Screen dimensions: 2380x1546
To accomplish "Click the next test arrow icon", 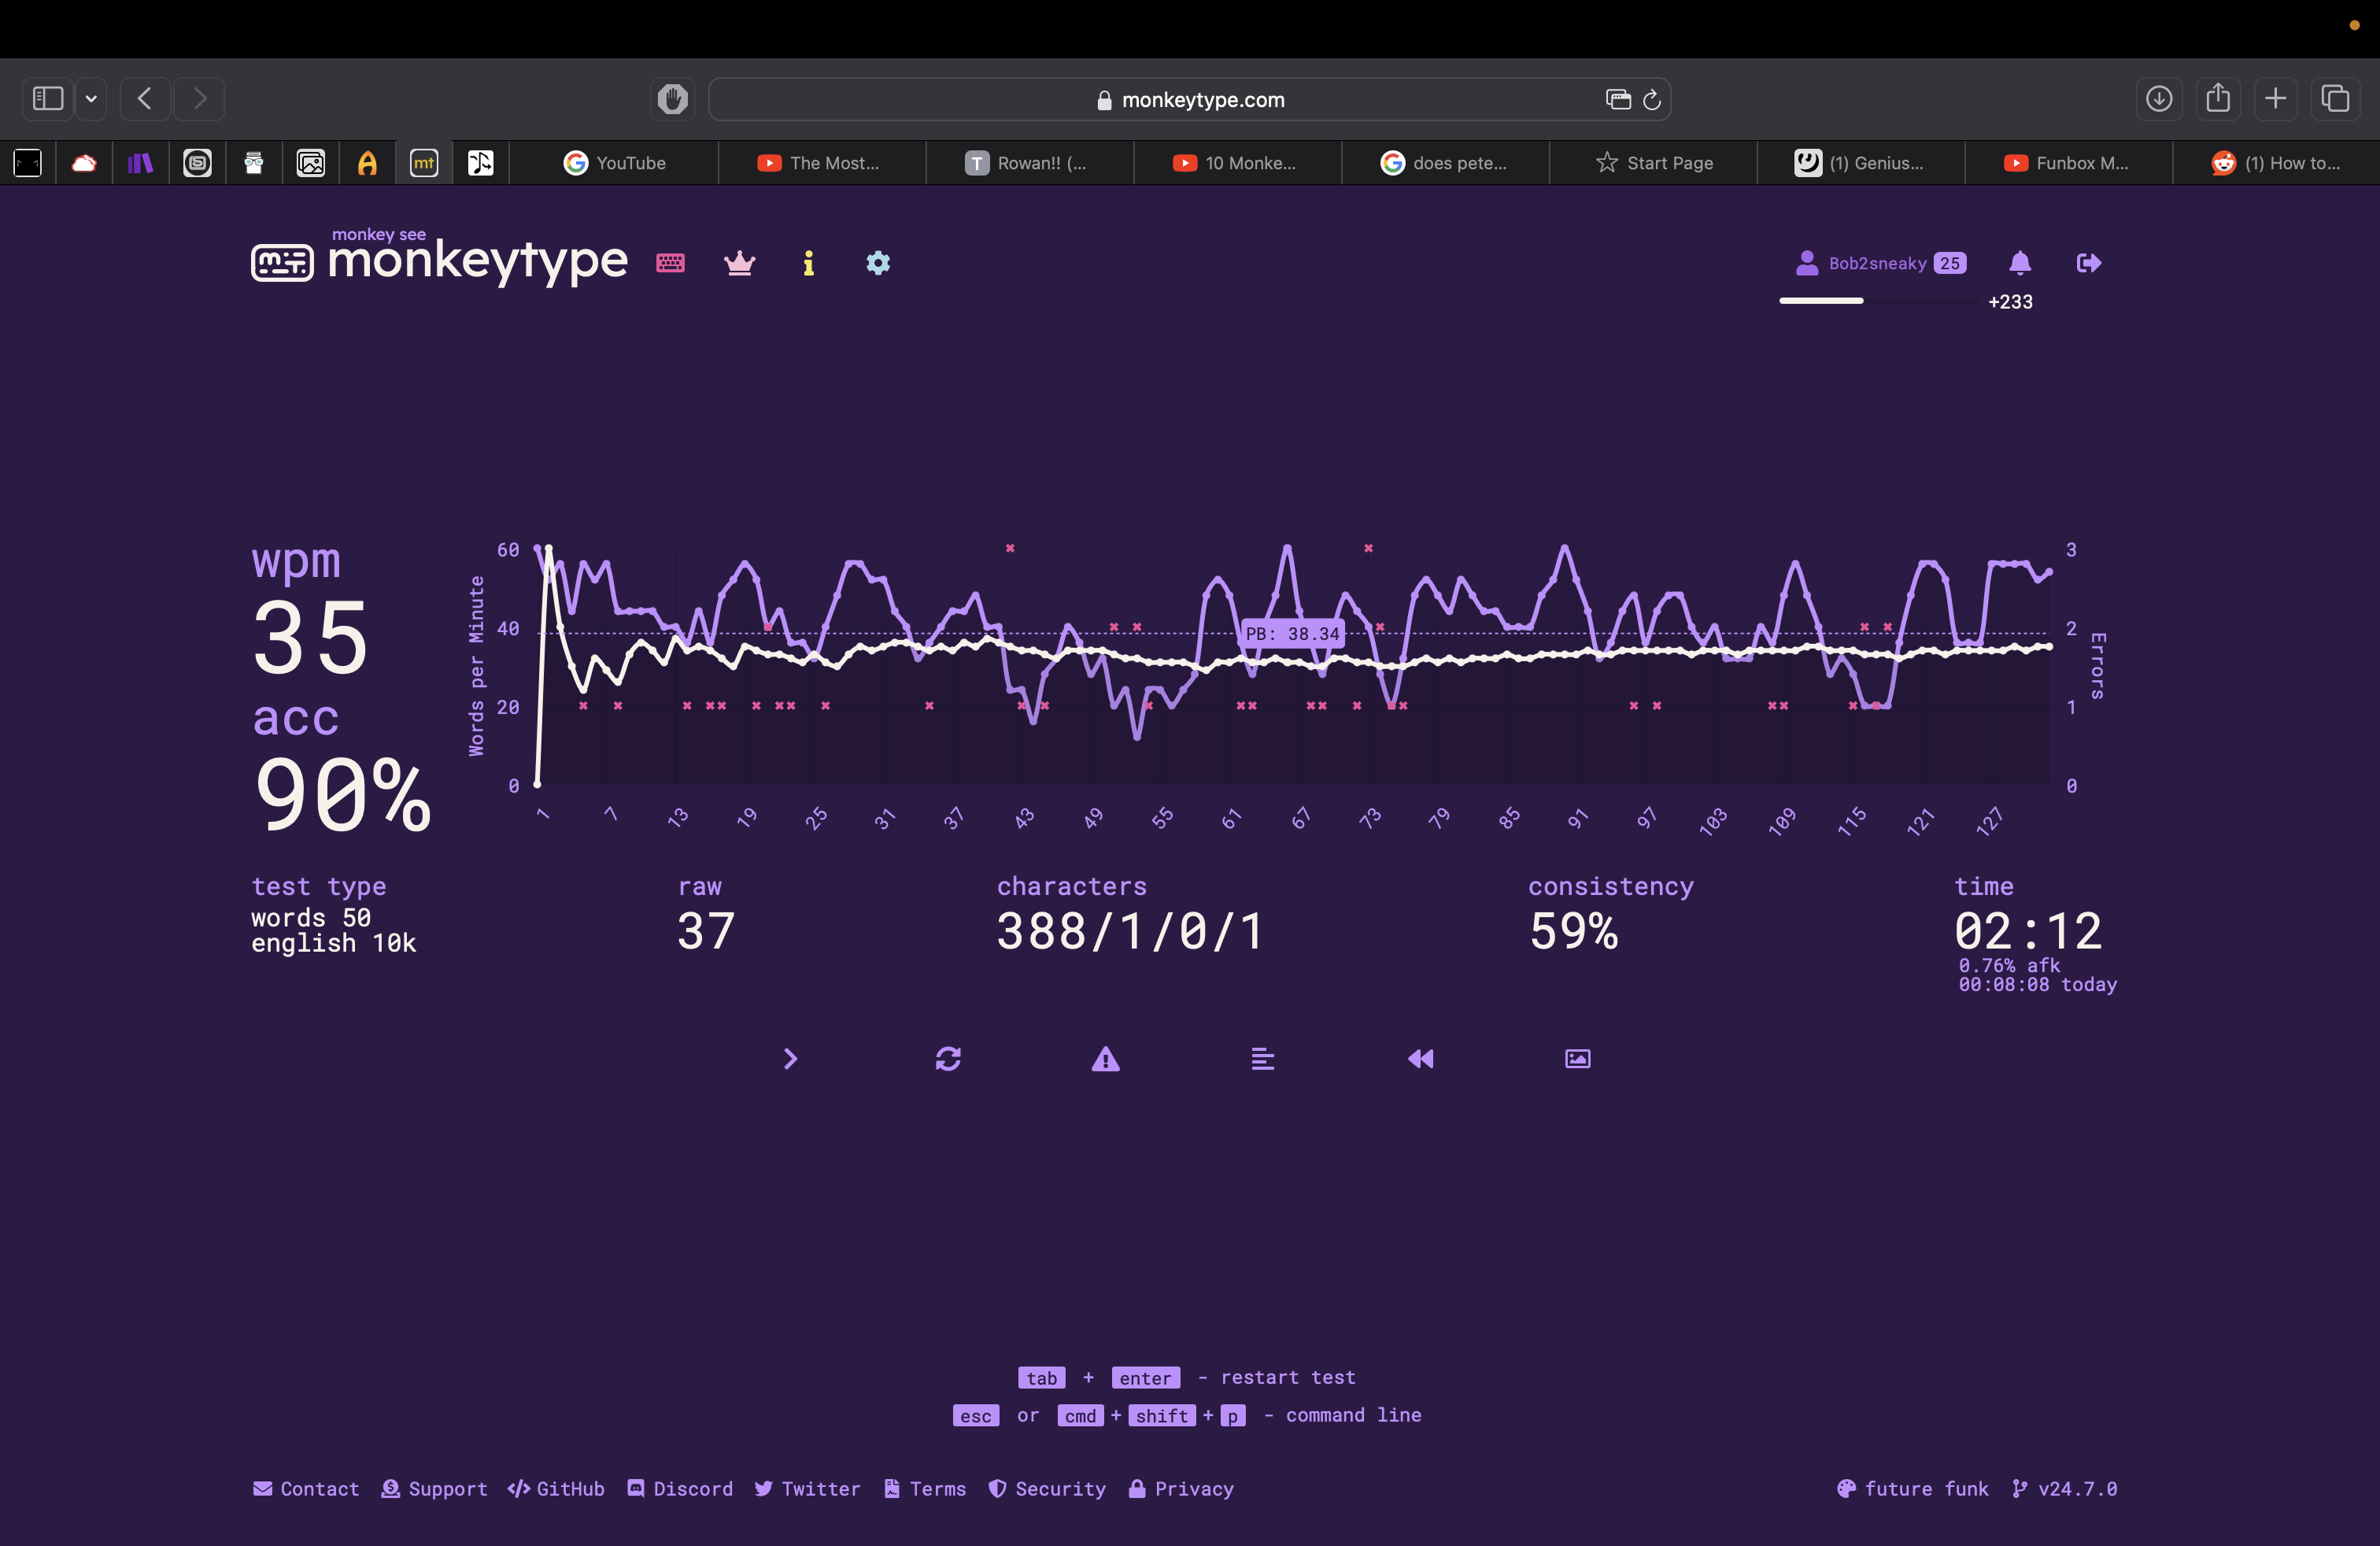I will 790,1059.
